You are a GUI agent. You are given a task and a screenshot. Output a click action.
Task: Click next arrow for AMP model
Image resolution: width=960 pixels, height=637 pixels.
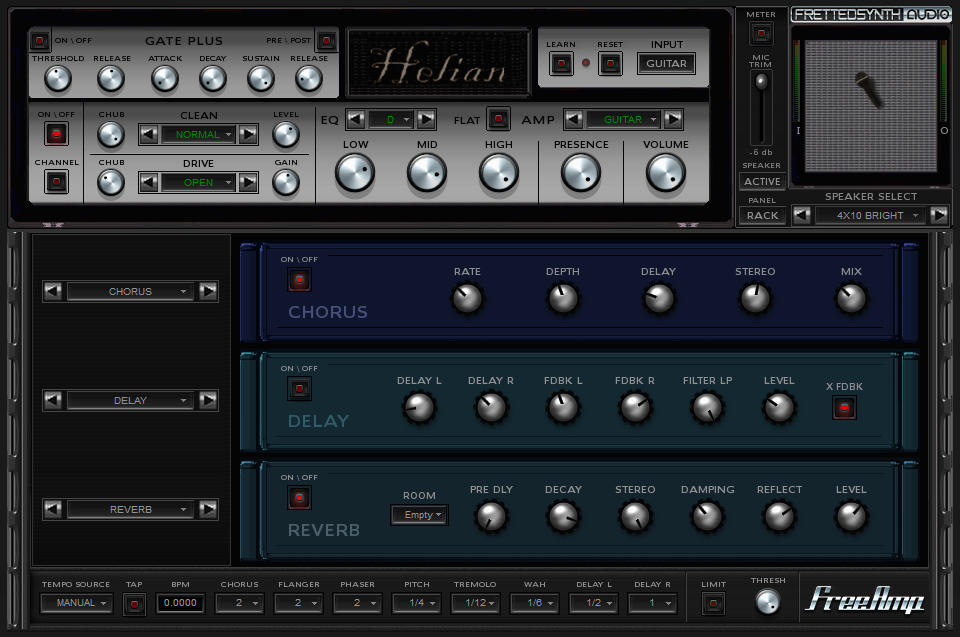click(673, 119)
